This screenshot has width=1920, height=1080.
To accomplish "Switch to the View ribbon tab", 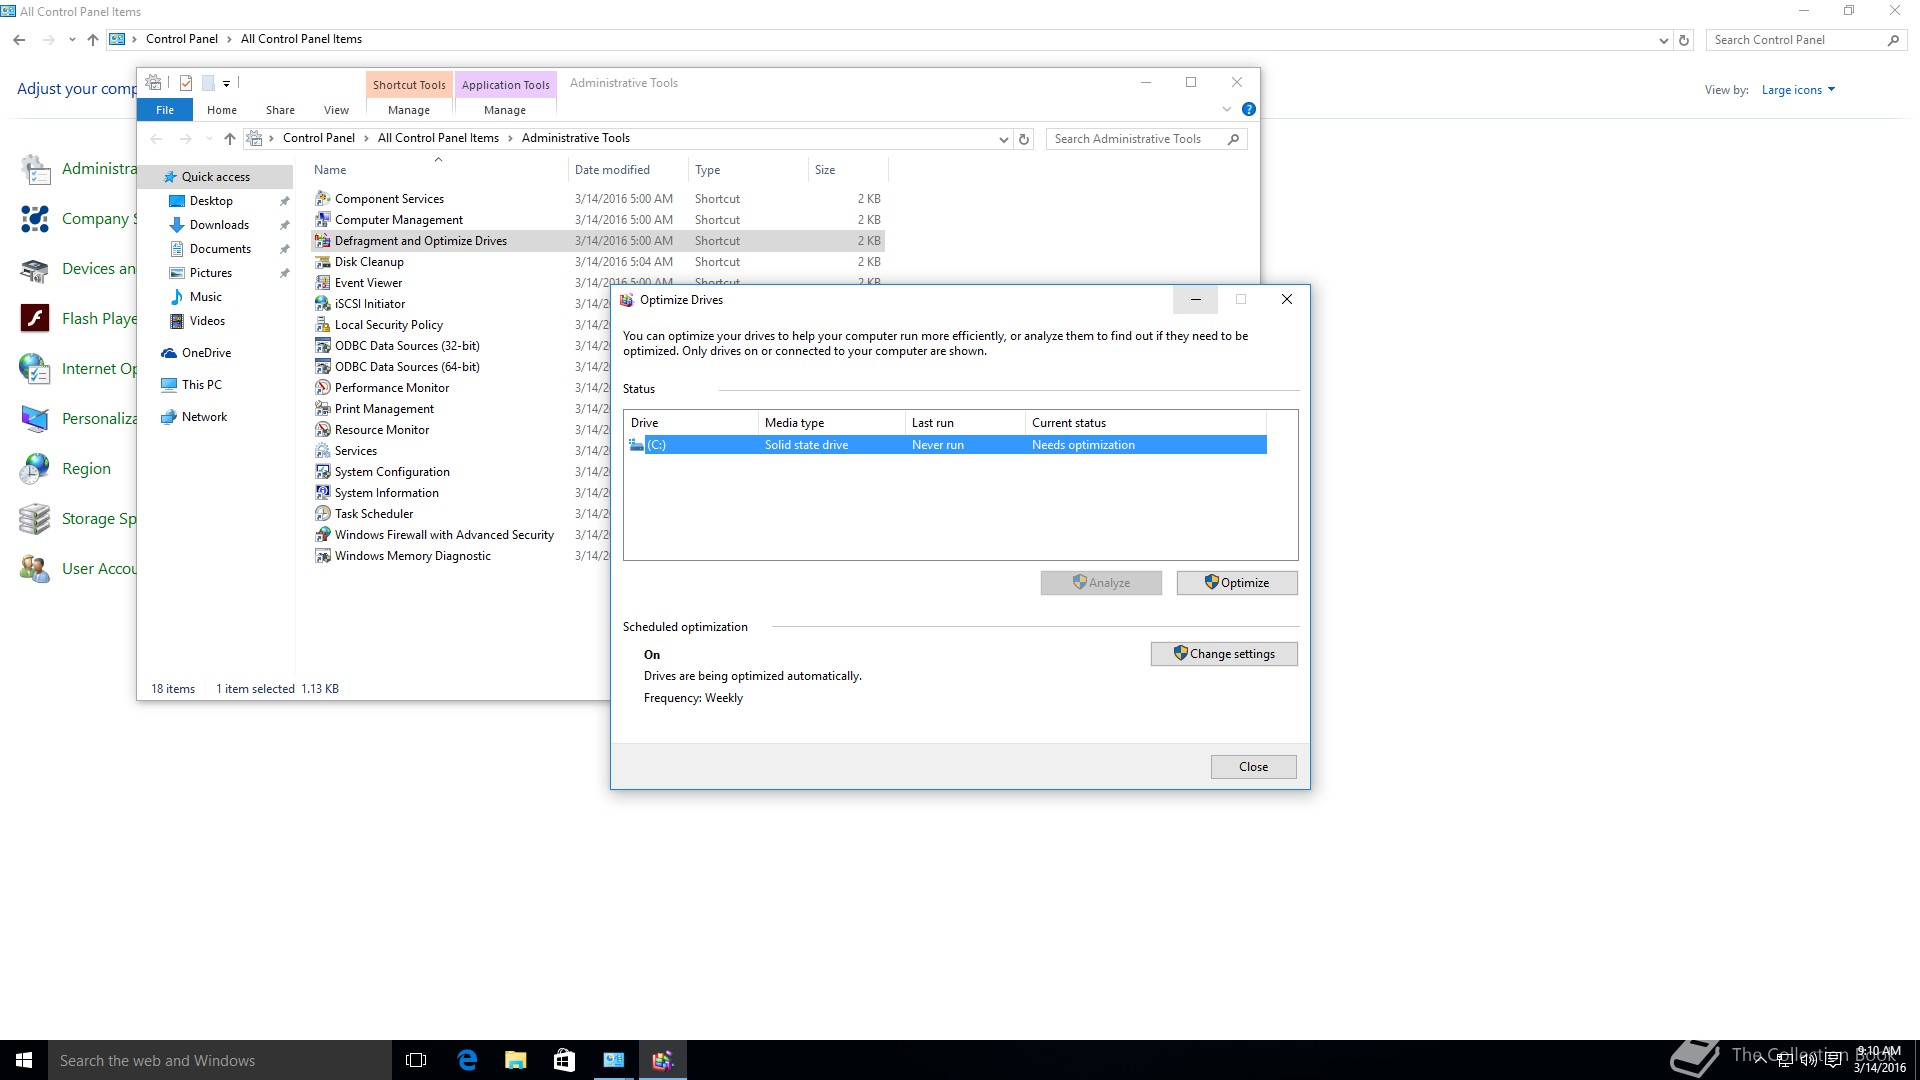I will [336, 110].
